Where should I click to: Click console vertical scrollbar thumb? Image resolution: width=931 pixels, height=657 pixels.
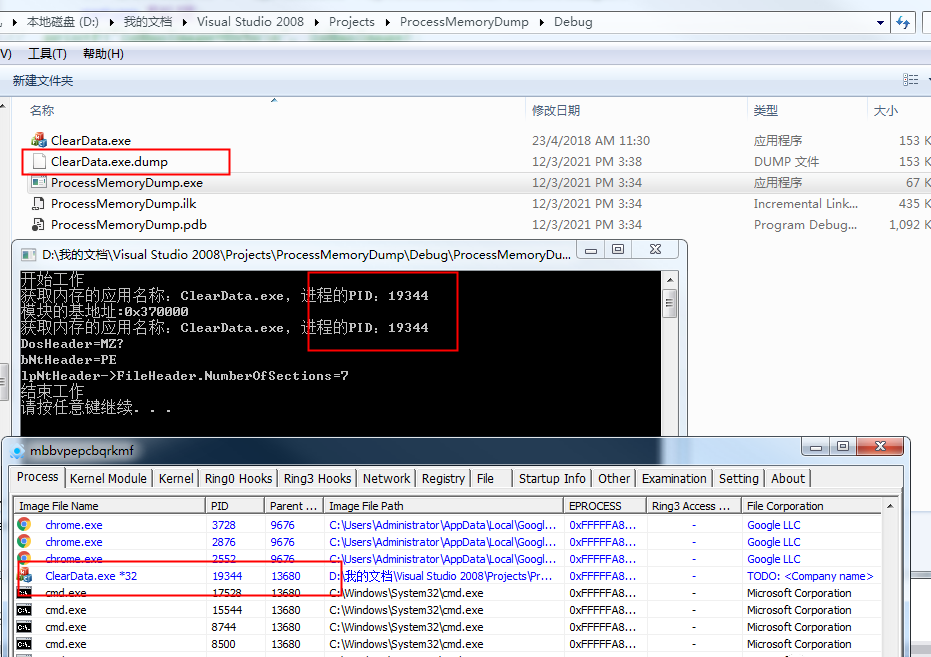(670, 303)
